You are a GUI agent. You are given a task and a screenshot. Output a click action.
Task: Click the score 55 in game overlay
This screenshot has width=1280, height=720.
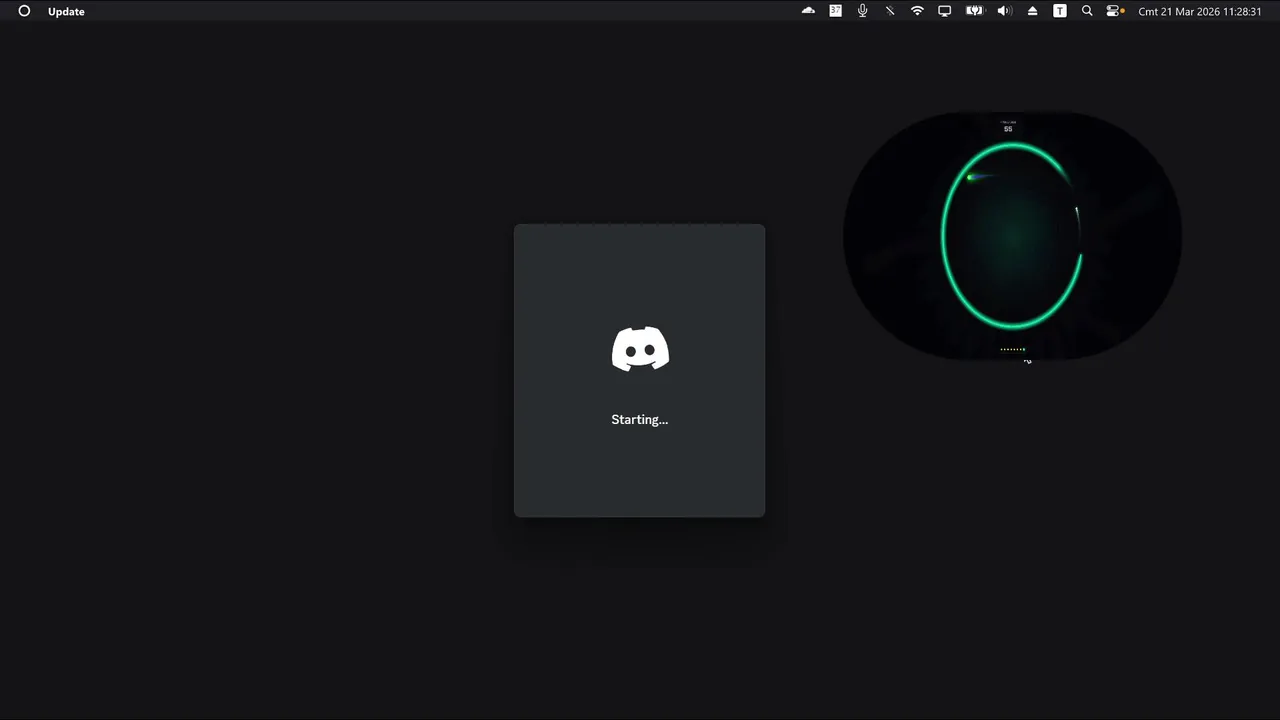point(1008,129)
